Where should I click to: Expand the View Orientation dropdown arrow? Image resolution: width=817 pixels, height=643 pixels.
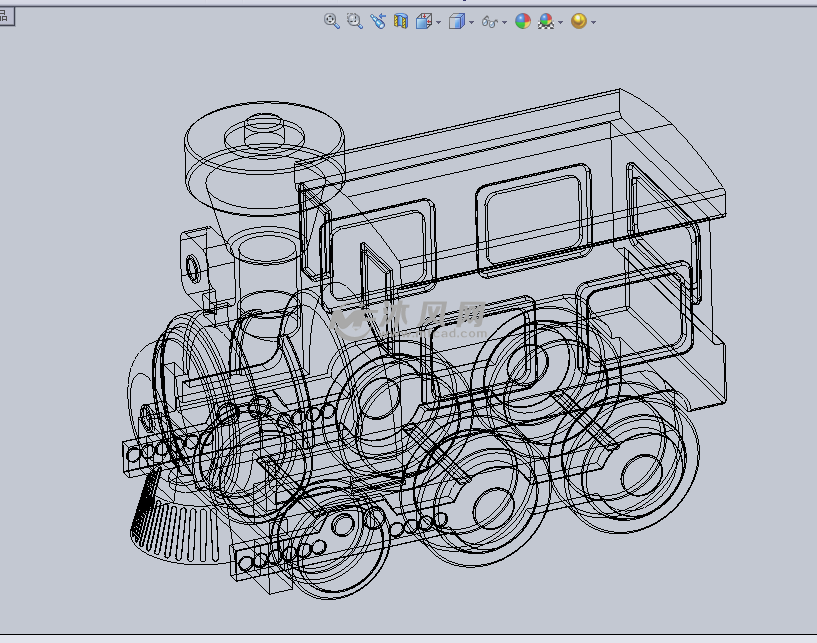(x=437, y=22)
